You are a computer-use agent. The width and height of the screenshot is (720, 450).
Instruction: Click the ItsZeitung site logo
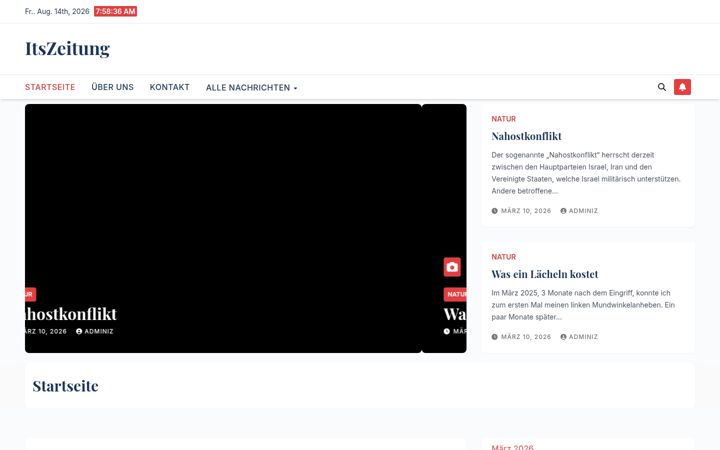(68, 48)
